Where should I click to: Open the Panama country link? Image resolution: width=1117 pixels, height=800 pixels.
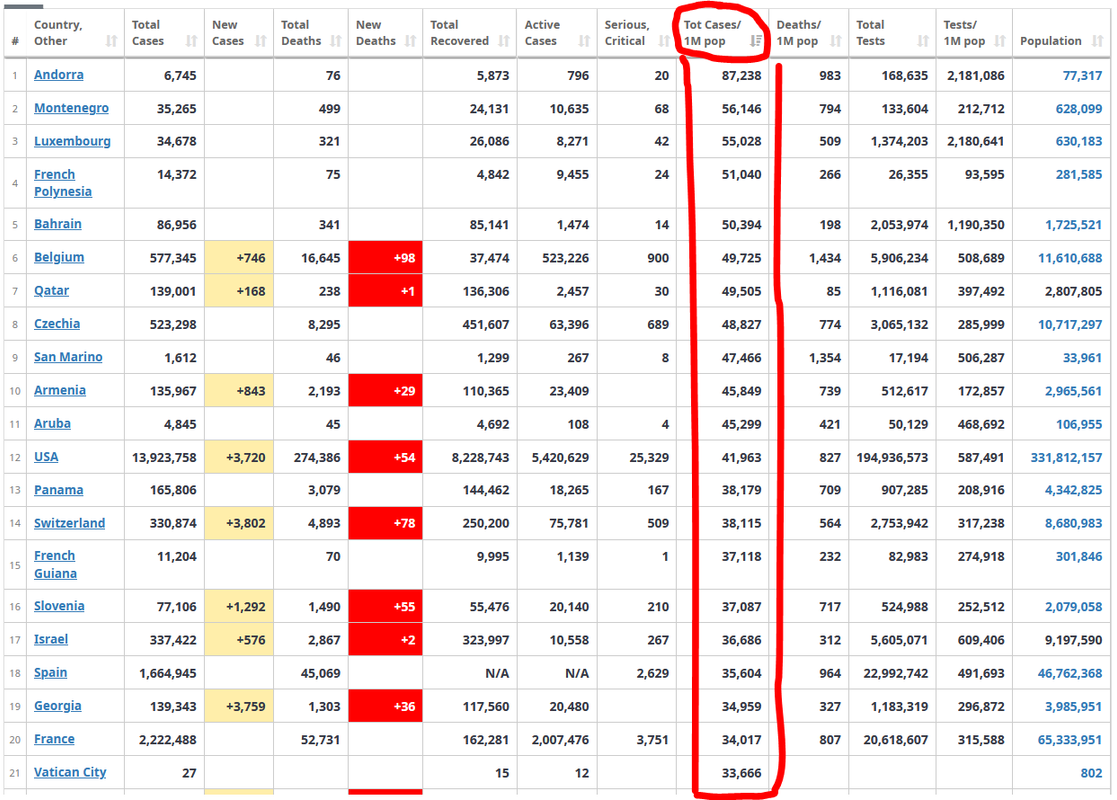pyautogui.click(x=58, y=490)
